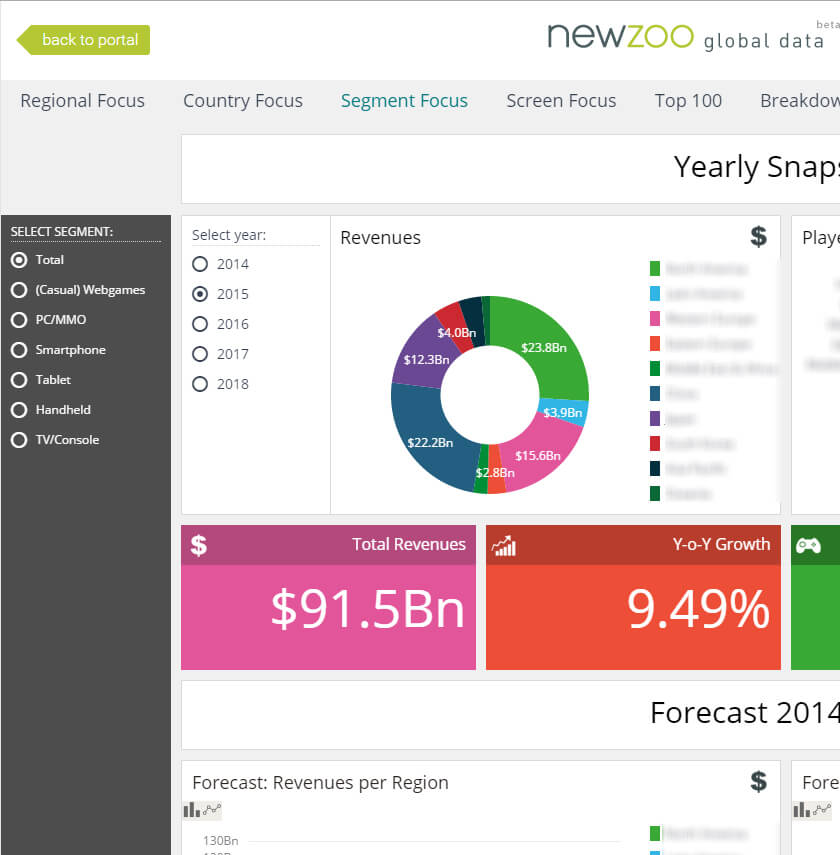Click the 'Revenues' panel title
The image size is (840, 855).
tap(380, 238)
